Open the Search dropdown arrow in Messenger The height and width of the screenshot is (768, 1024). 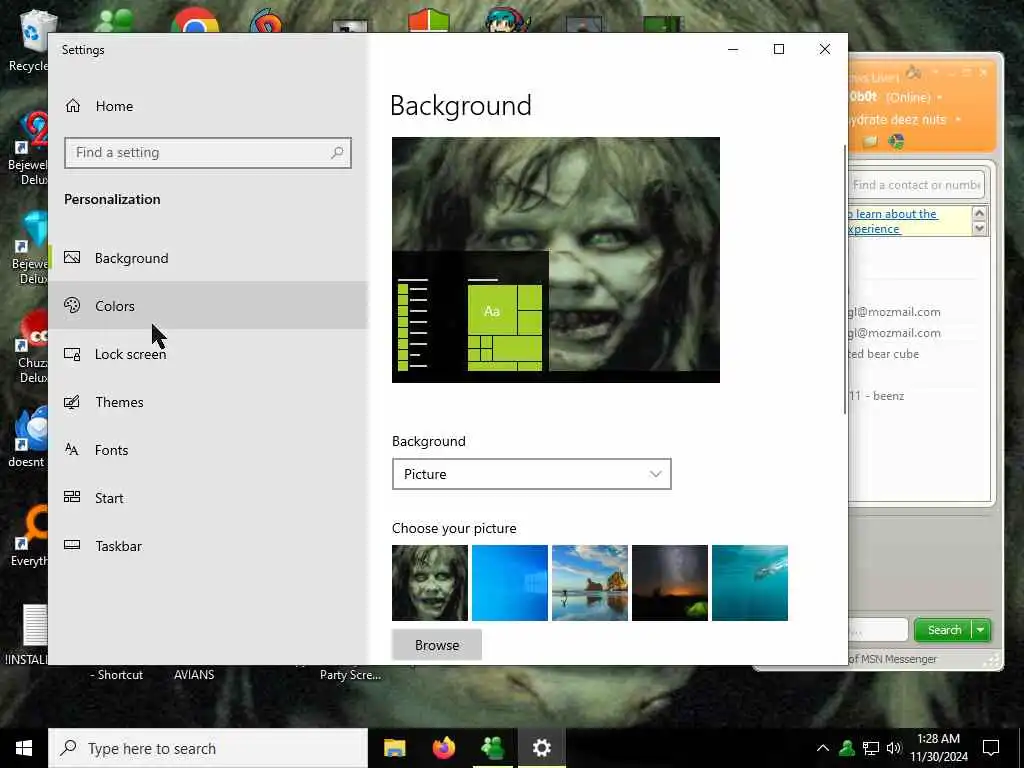(981, 630)
